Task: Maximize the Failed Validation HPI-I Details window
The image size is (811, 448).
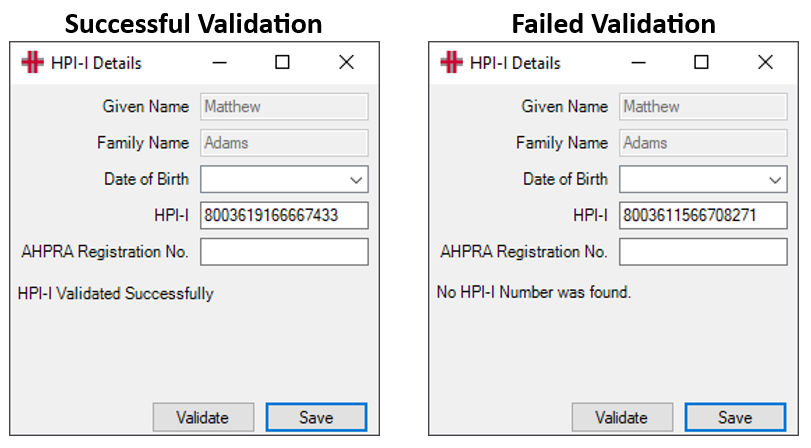Action: 701,63
